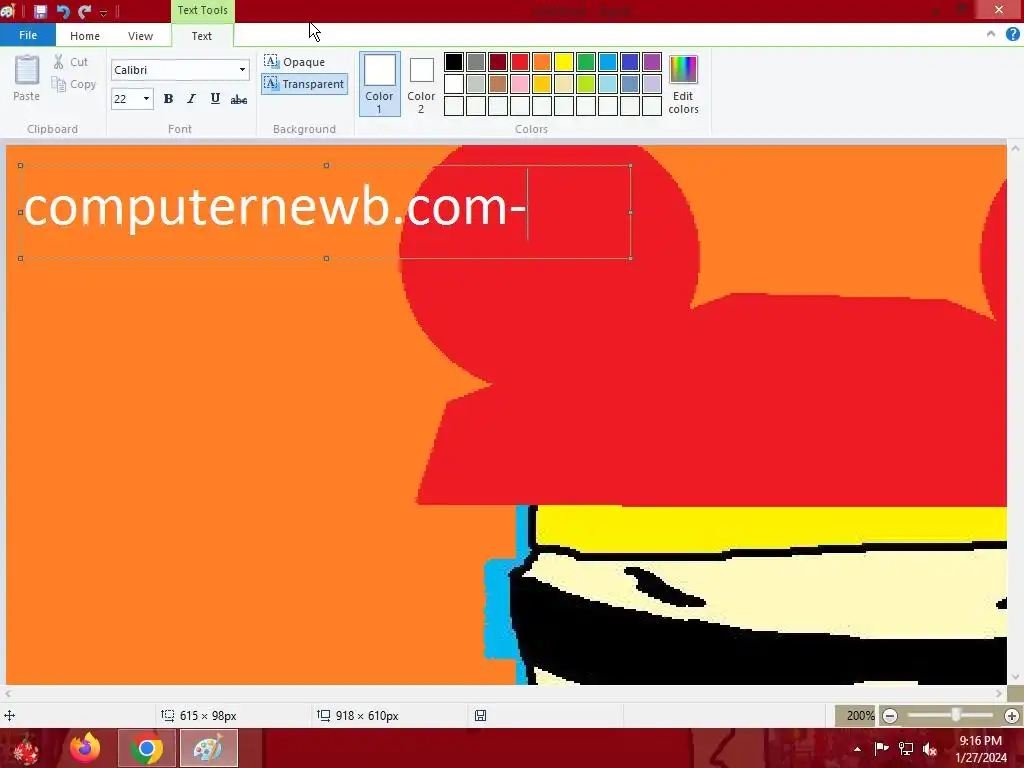Click the network tray icon

click(x=906, y=748)
